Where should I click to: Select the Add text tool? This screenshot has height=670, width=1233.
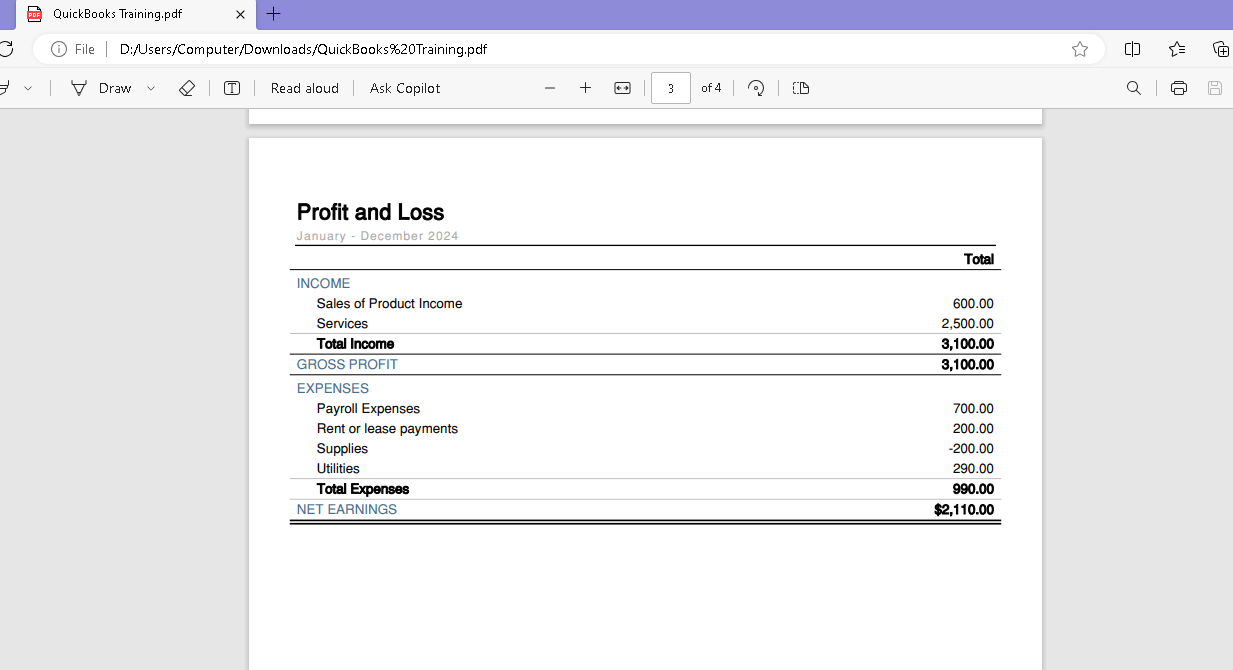(232, 88)
